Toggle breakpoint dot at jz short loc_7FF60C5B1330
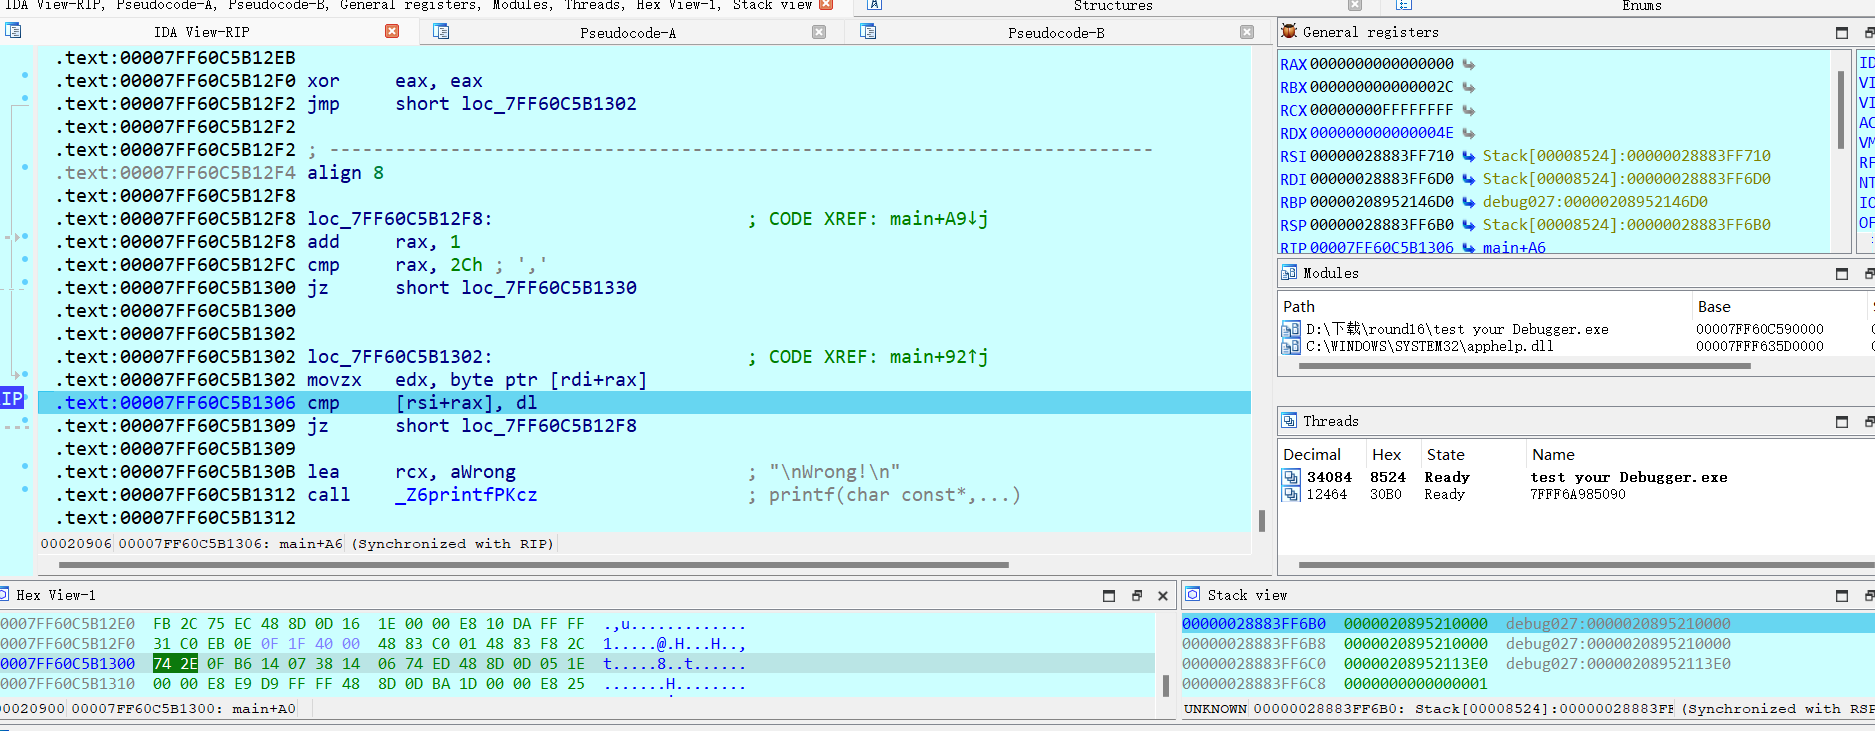This screenshot has height=731, width=1875. (25, 283)
